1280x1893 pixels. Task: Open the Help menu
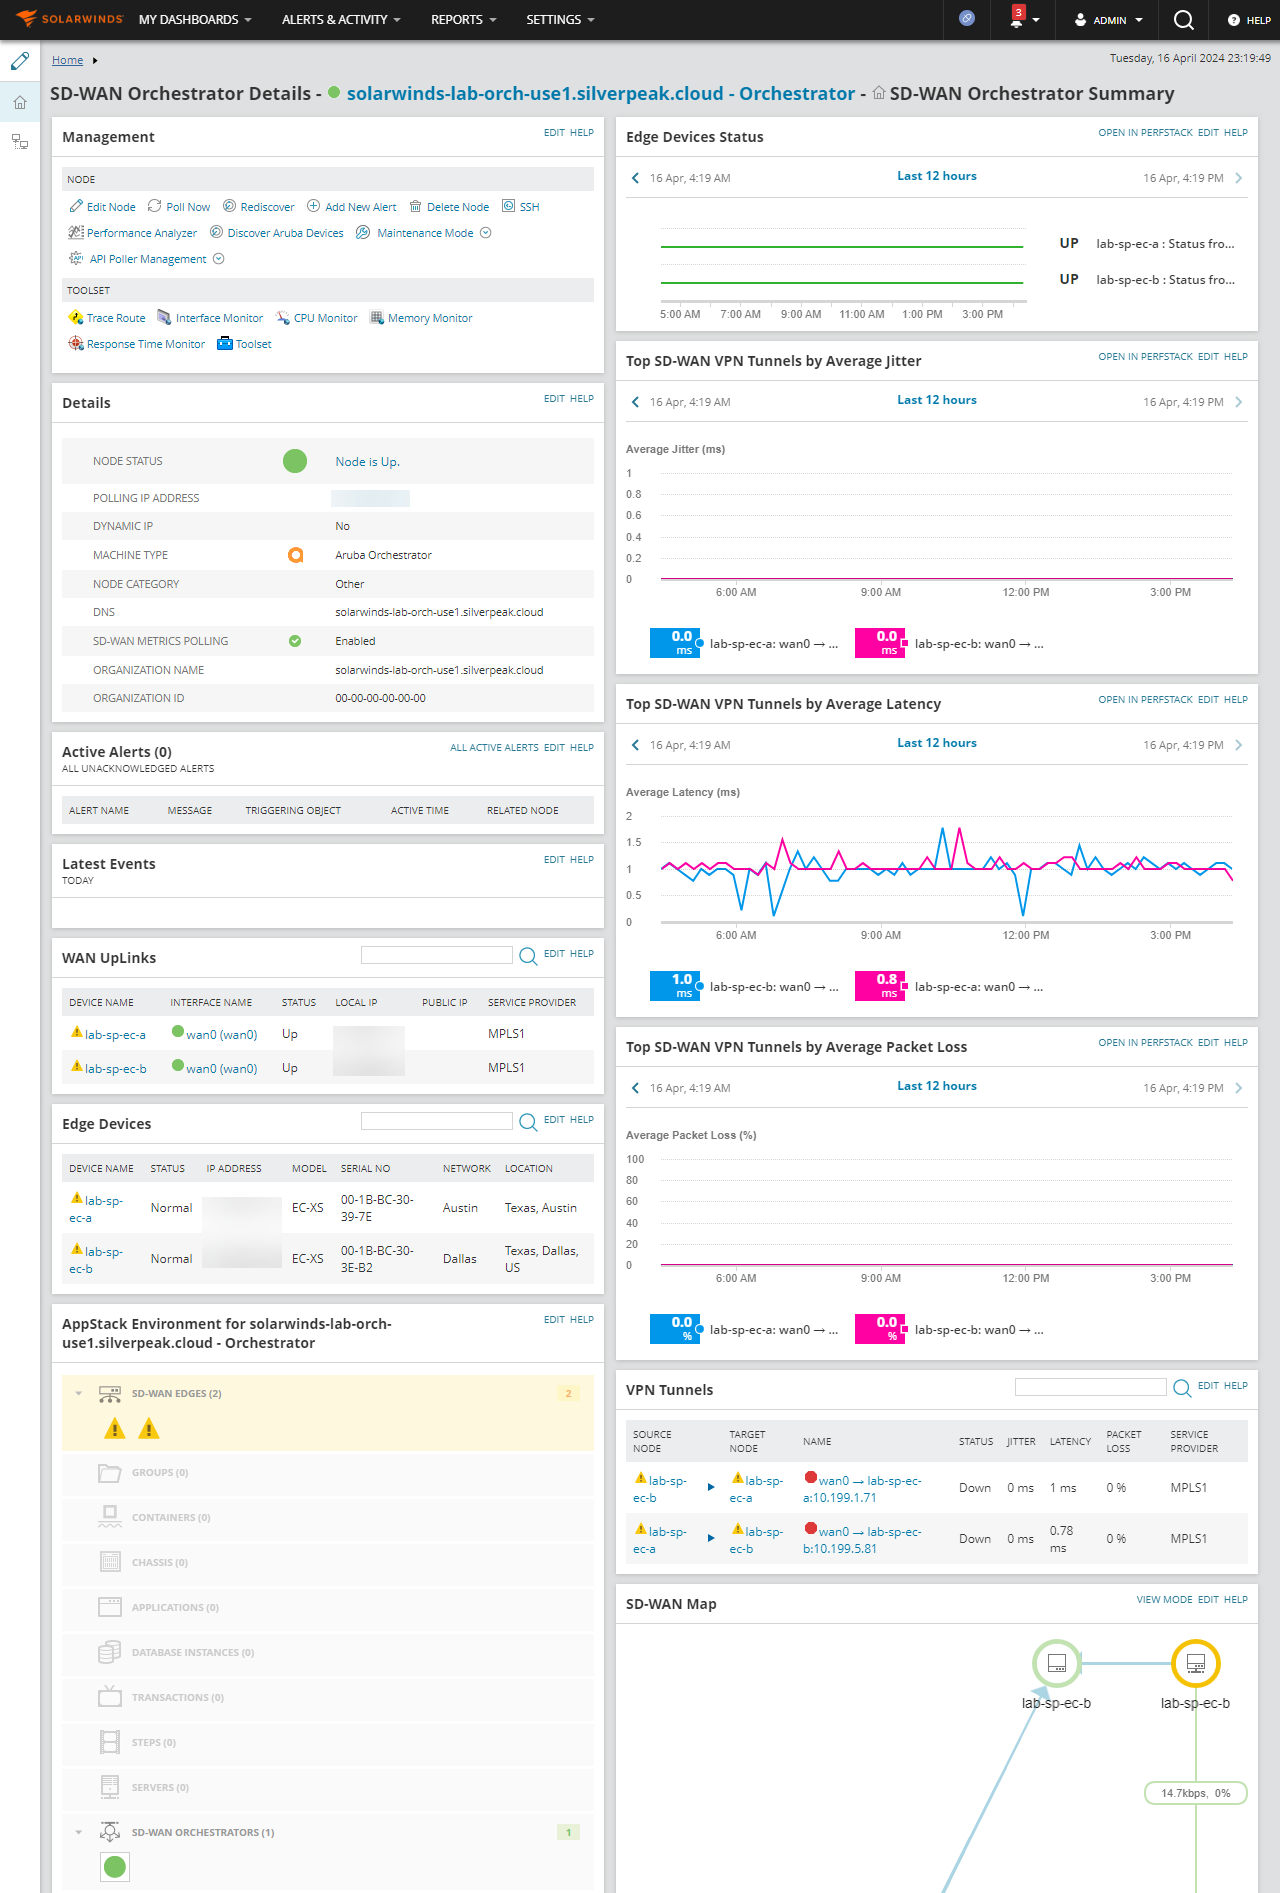pos(1249,20)
